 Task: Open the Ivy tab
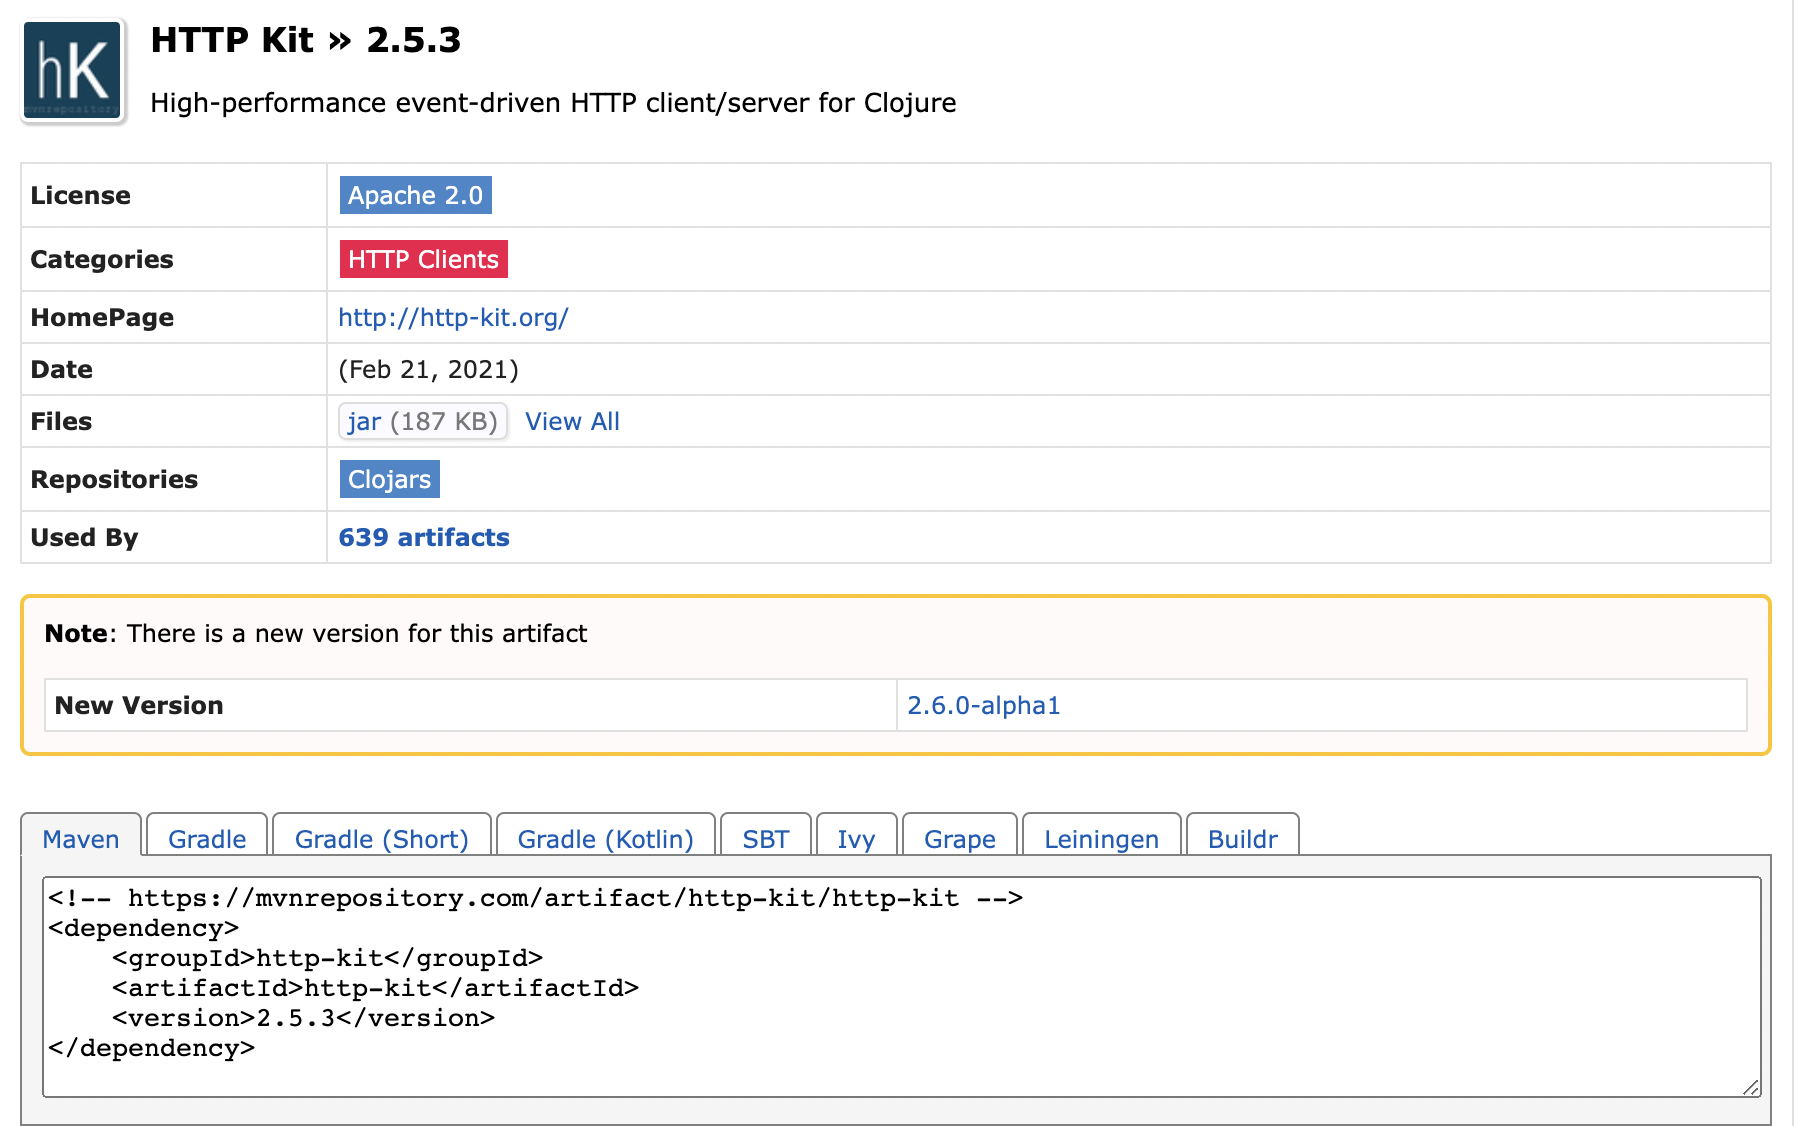[x=856, y=838]
